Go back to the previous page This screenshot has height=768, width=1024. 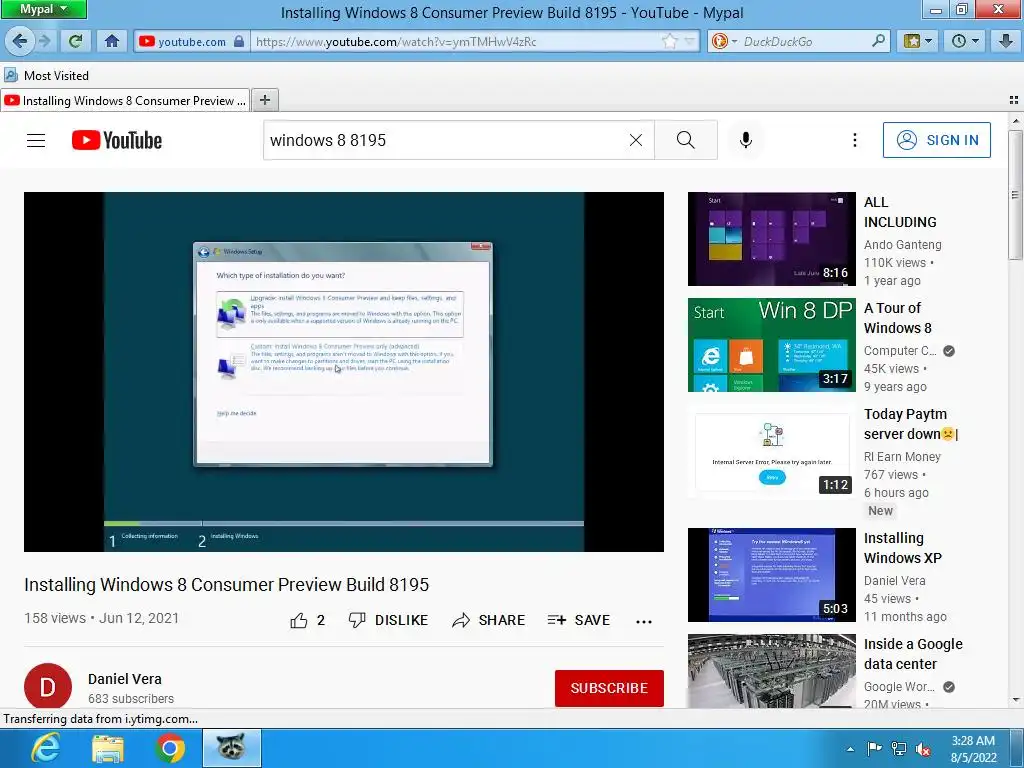20,41
